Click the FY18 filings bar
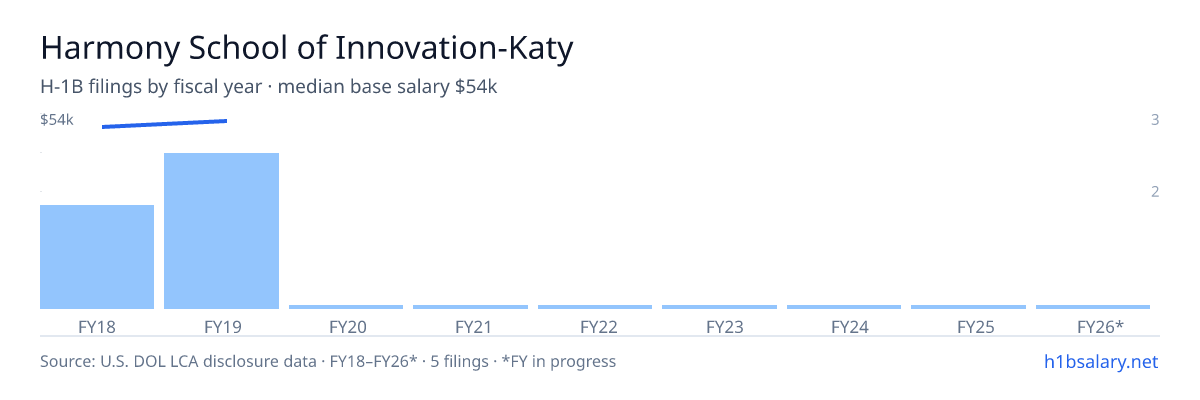Screen dimensions: 1200x400 click(x=97, y=257)
